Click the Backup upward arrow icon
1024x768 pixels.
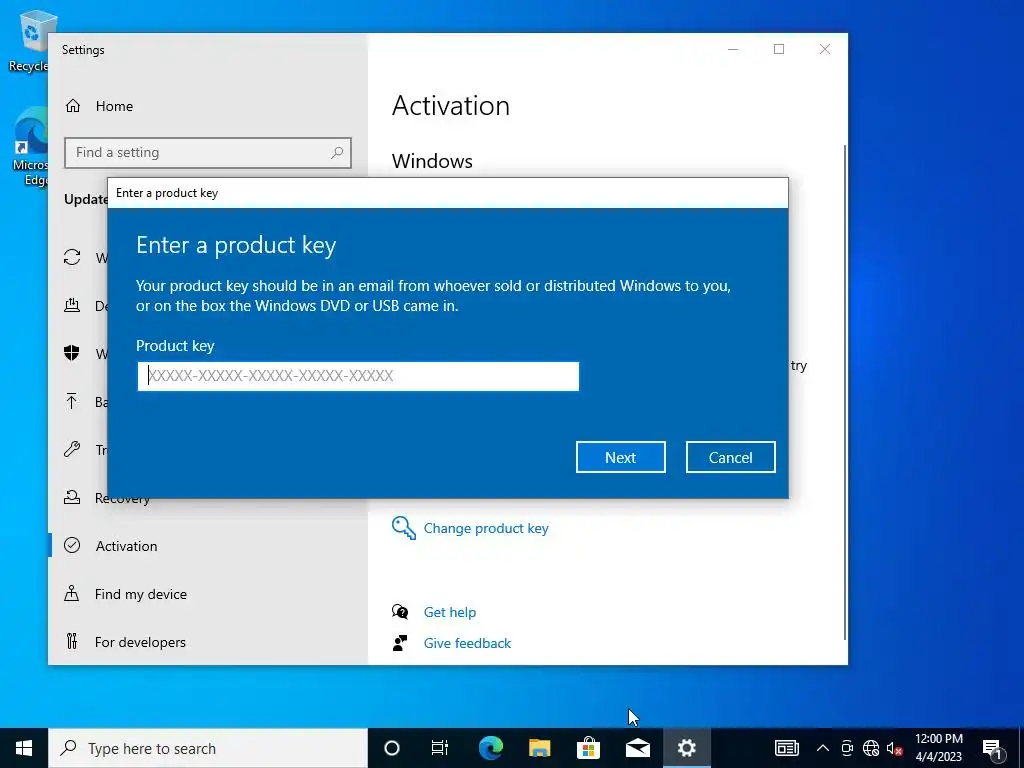pos(72,401)
